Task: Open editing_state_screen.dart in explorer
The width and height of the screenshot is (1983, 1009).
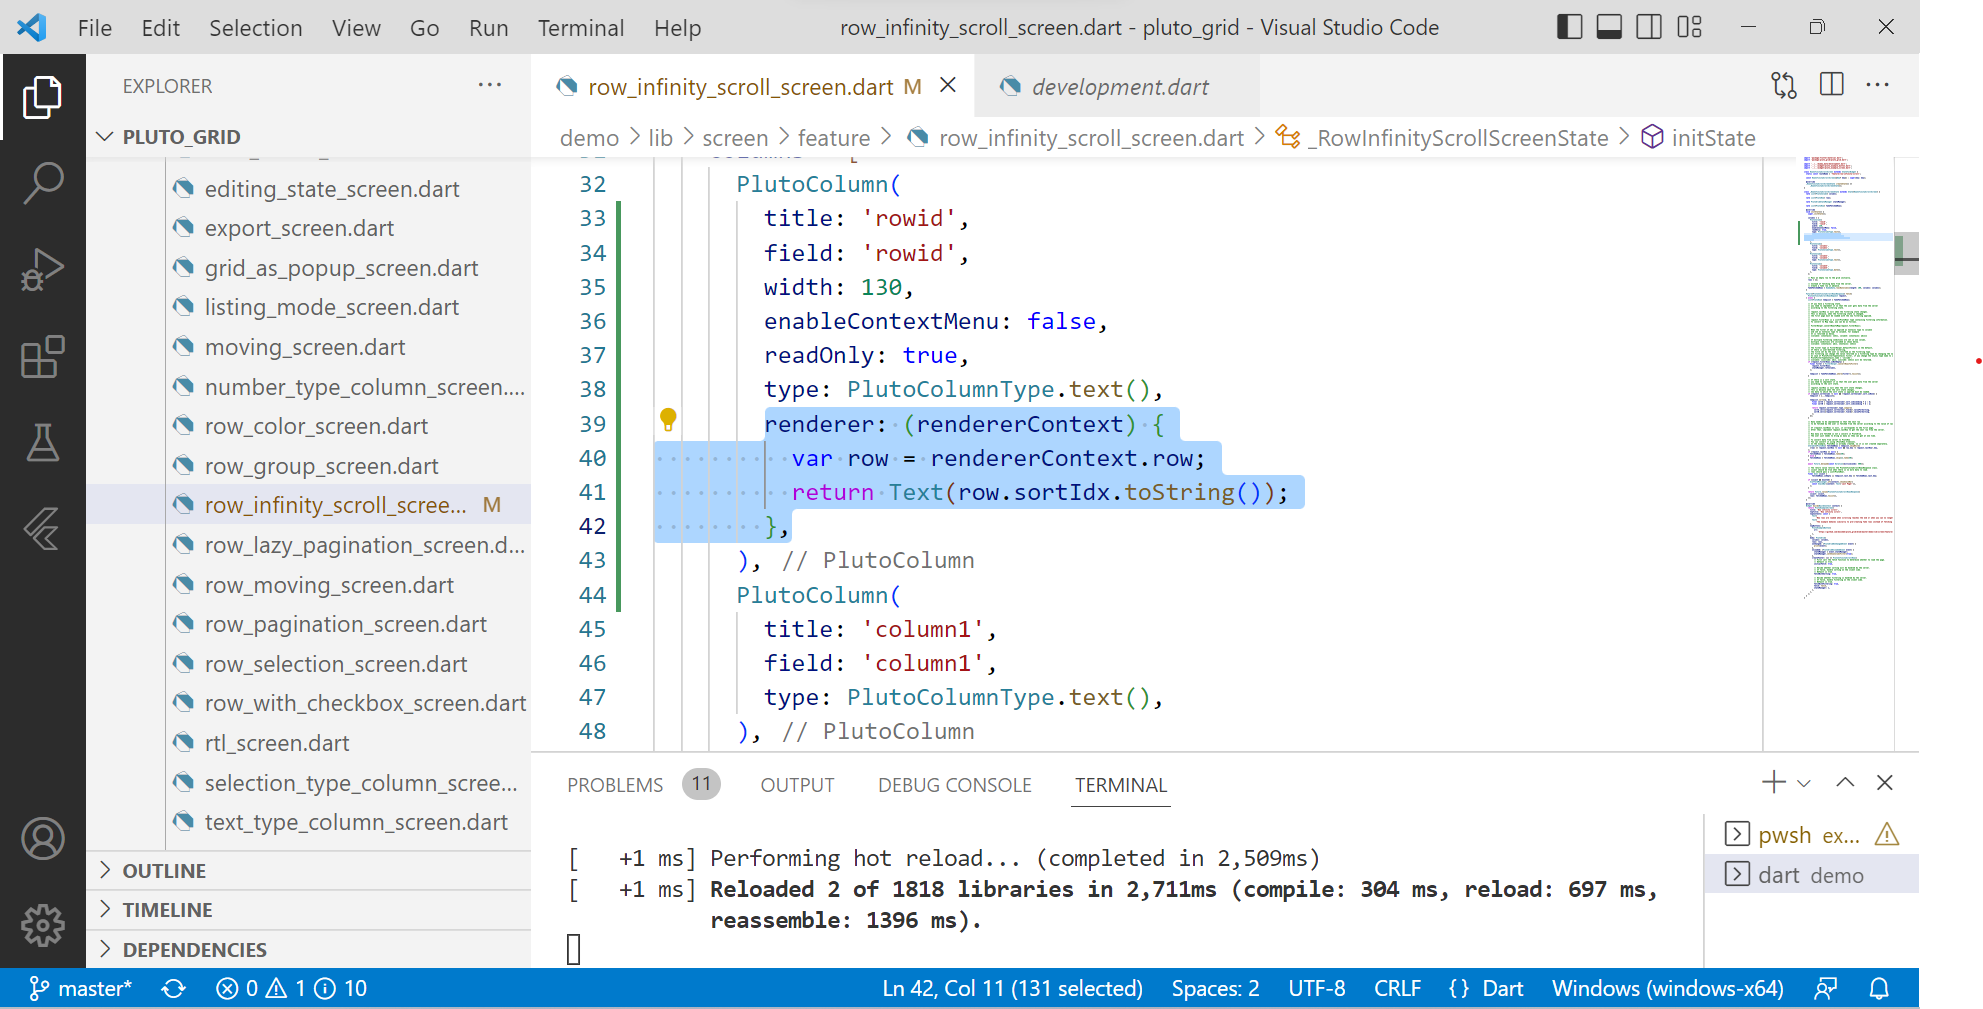Action: [x=331, y=189]
